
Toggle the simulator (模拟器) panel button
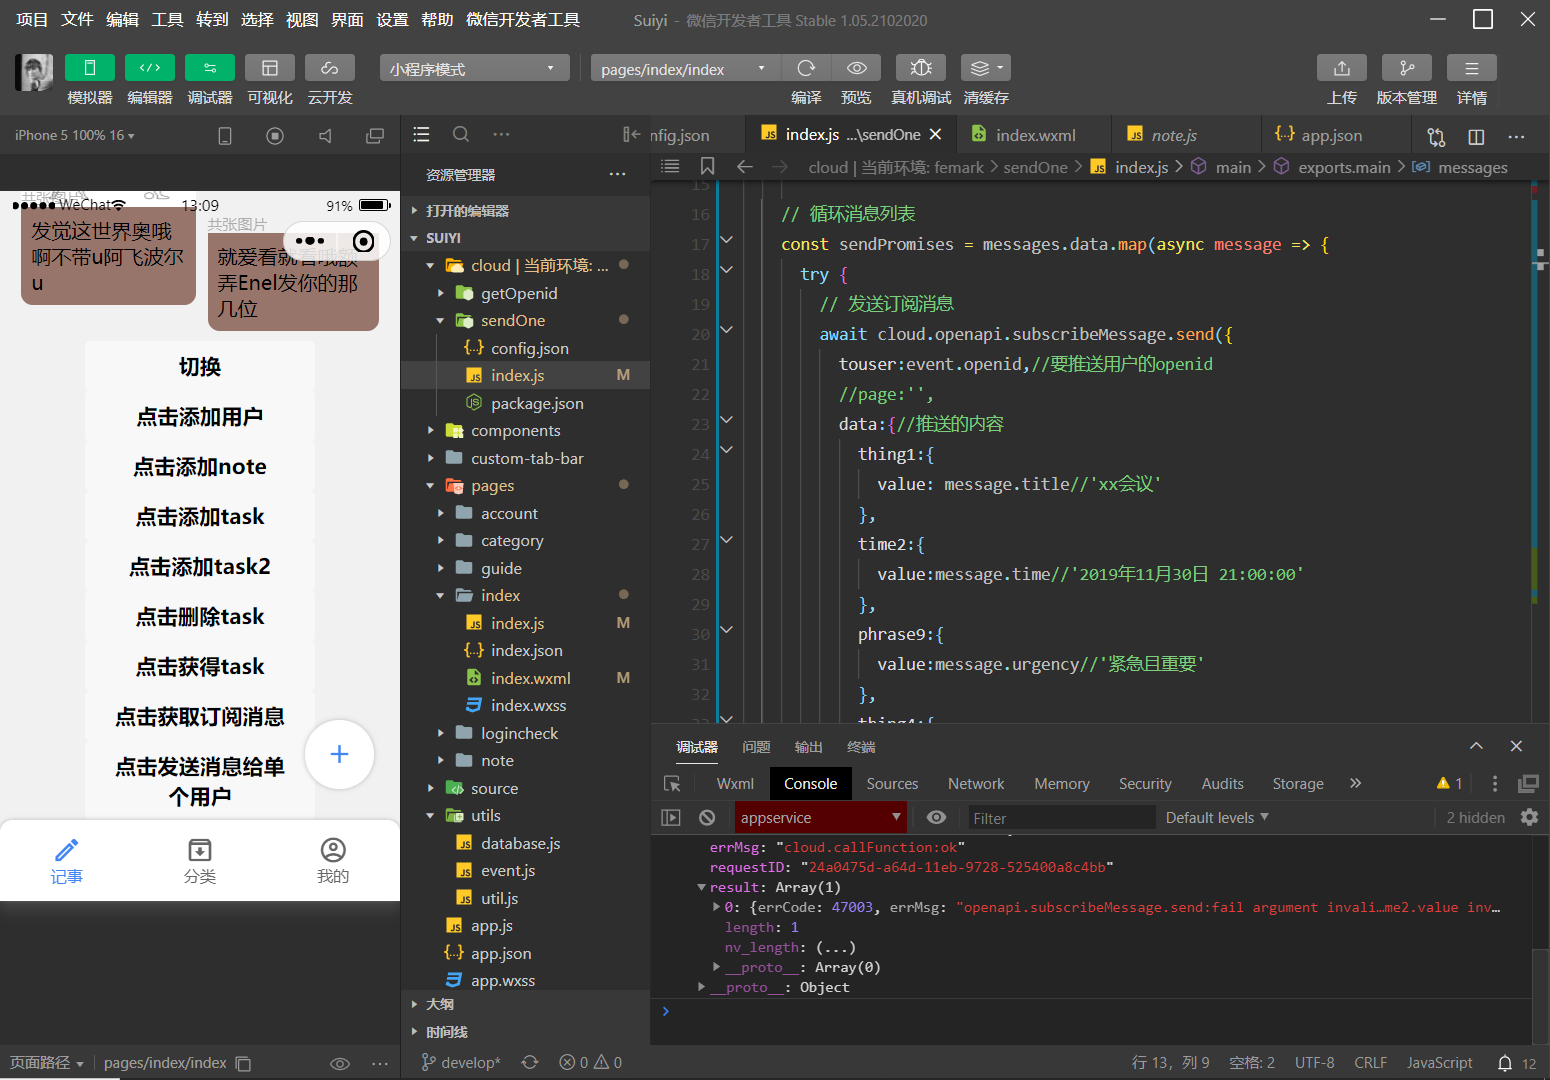(90, 68)
